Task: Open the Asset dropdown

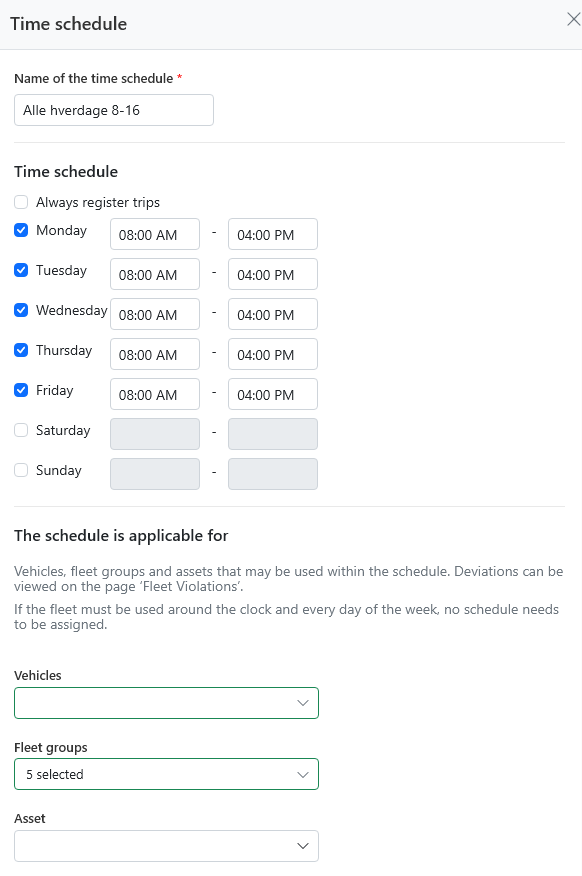Action: point(166,846)
